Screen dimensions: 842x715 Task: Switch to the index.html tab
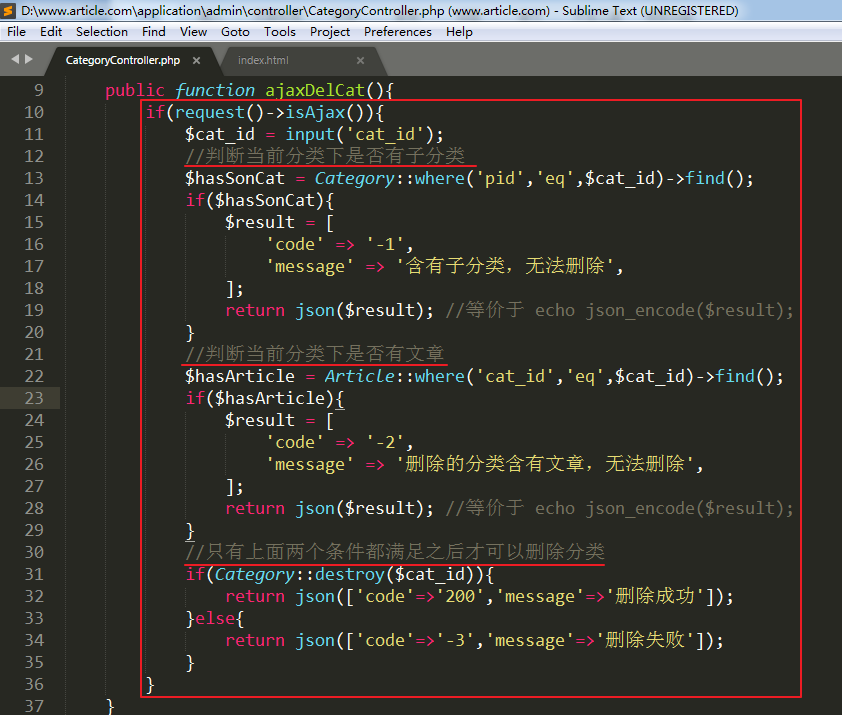pos(263,61)
